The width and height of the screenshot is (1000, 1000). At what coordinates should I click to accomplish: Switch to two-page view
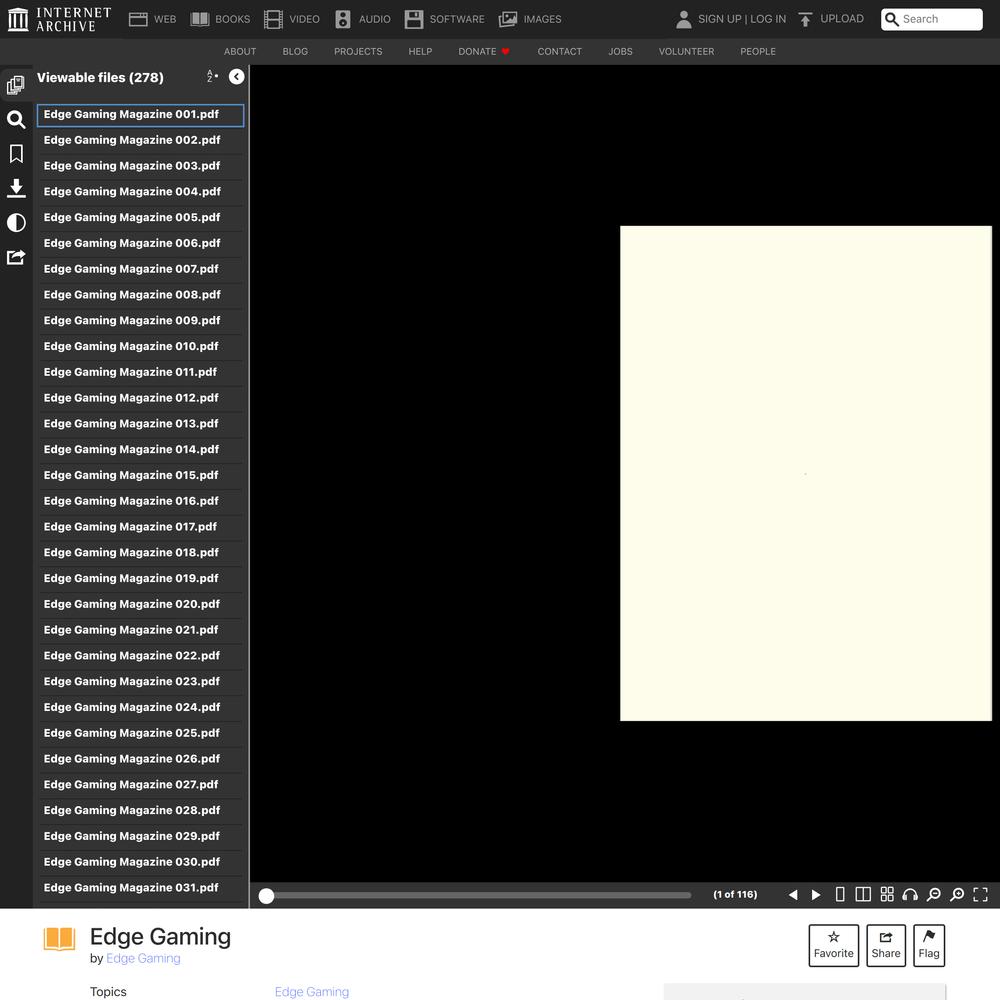[863, 895]
